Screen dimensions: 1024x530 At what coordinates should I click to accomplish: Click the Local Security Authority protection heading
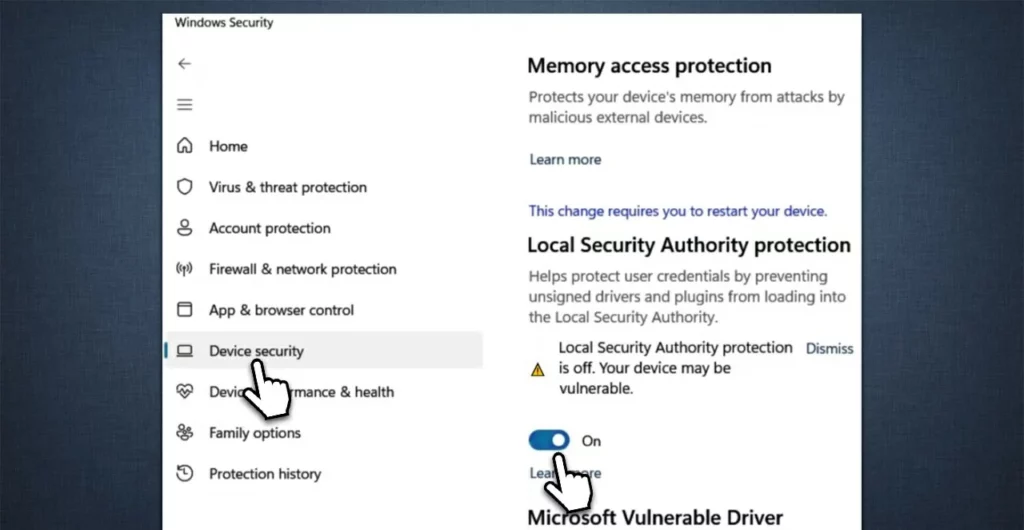(x=688, y=245)
